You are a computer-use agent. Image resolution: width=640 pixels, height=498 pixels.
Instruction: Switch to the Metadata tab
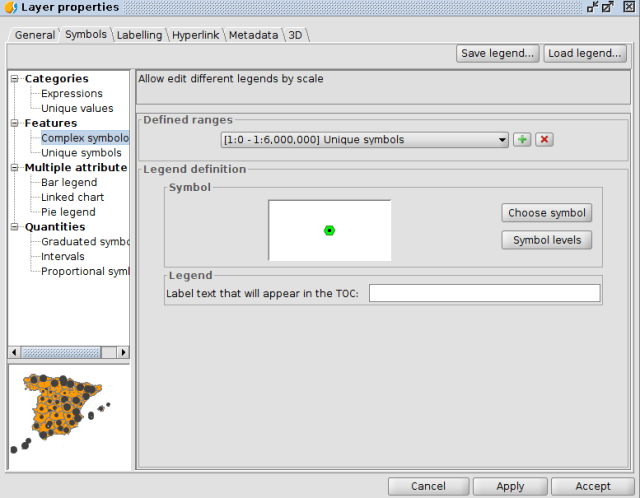point(253,35)
